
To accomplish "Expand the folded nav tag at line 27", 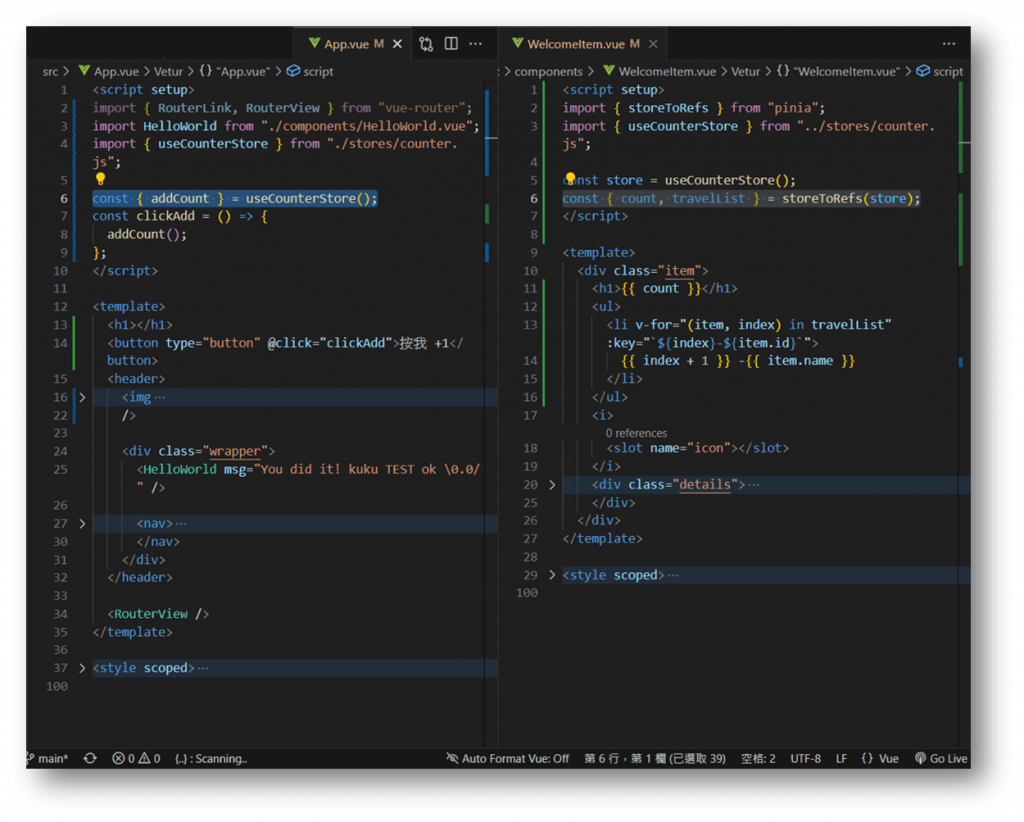I will click(82, 524).
